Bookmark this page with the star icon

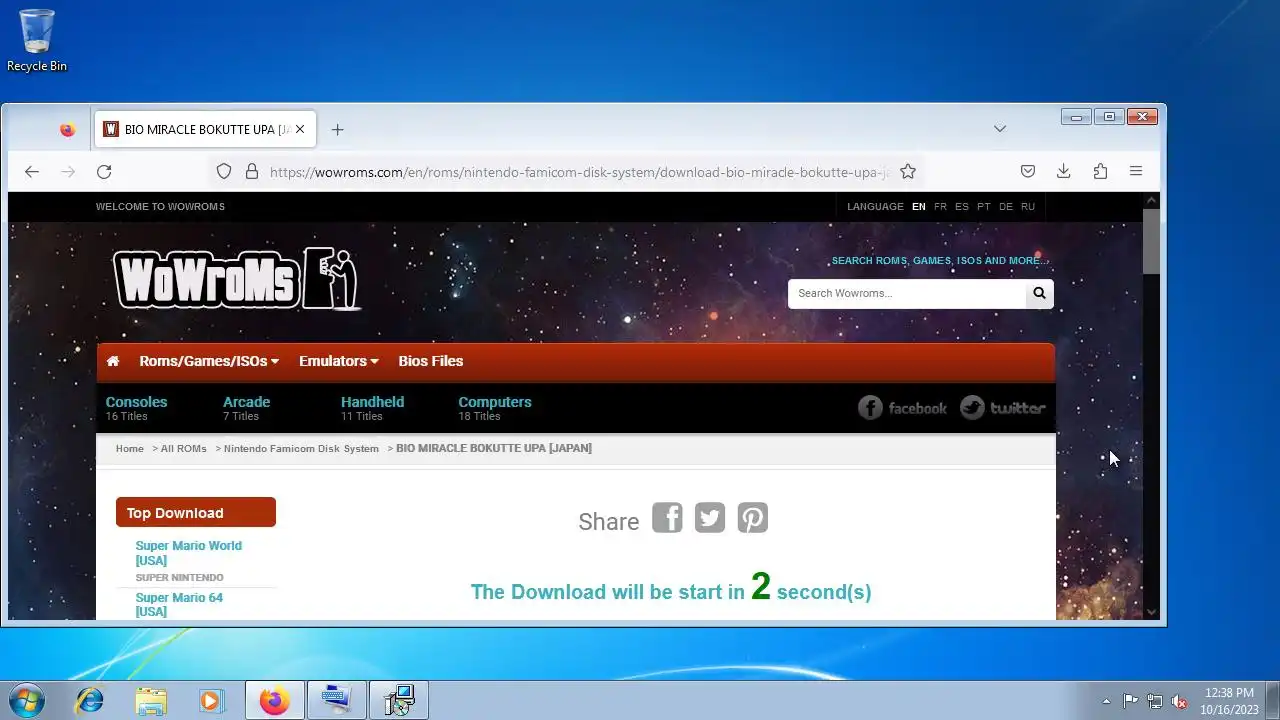click(908, 172)
